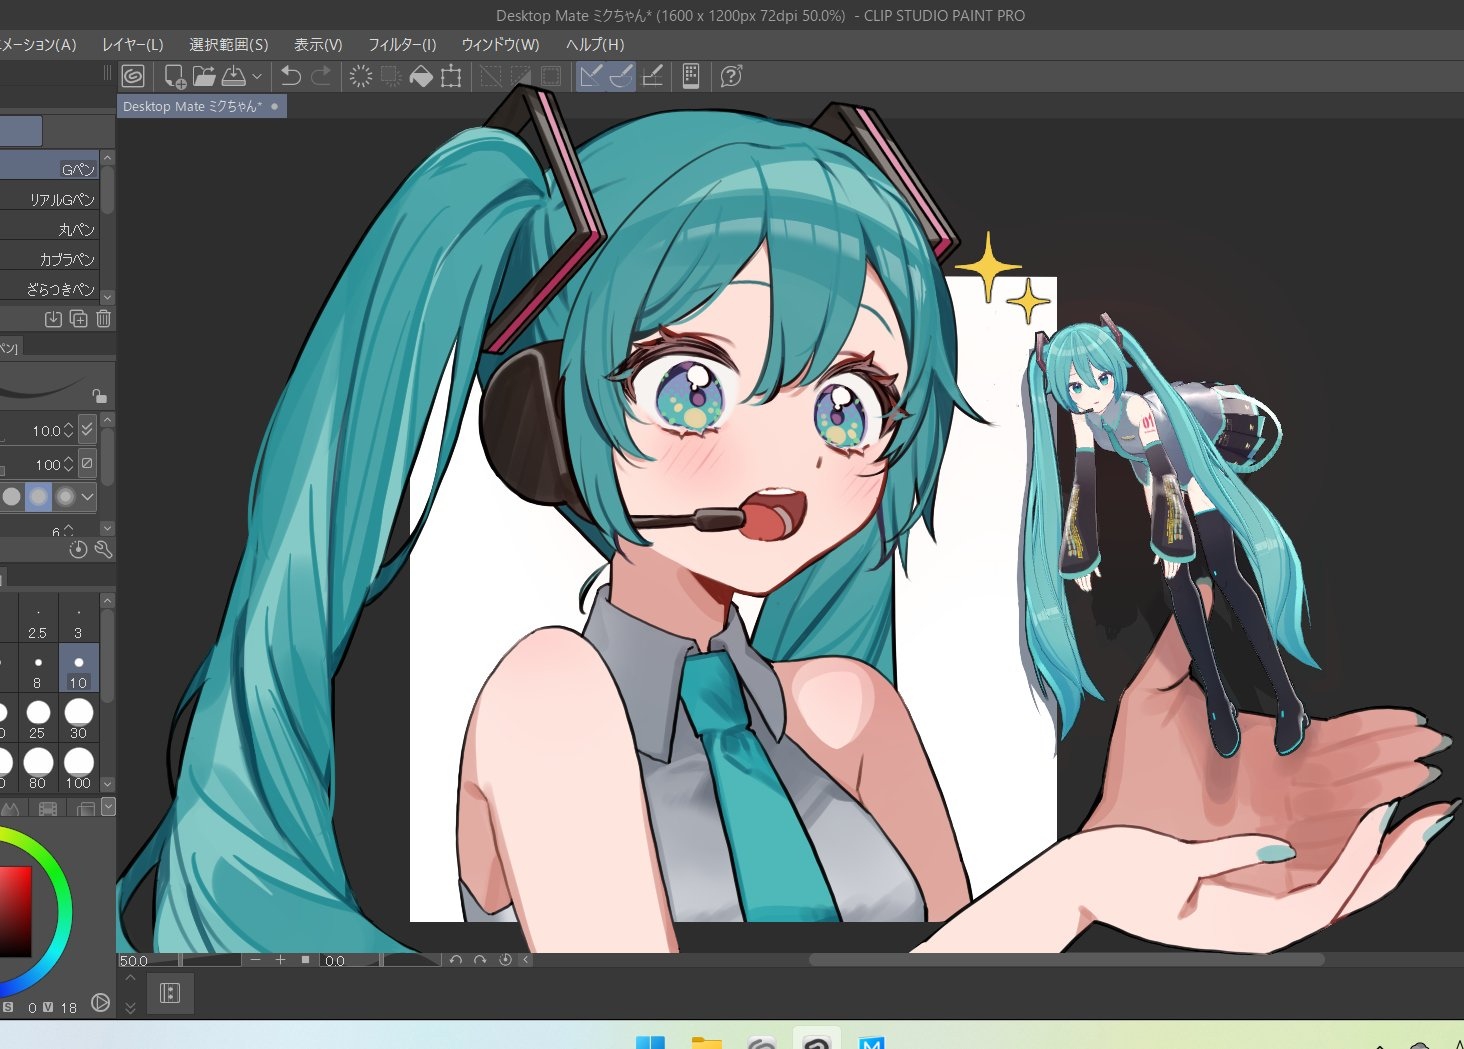Open sub tool detail wrench icon
Screen dimensions: 1464x1049
click(x=103, y=549)
